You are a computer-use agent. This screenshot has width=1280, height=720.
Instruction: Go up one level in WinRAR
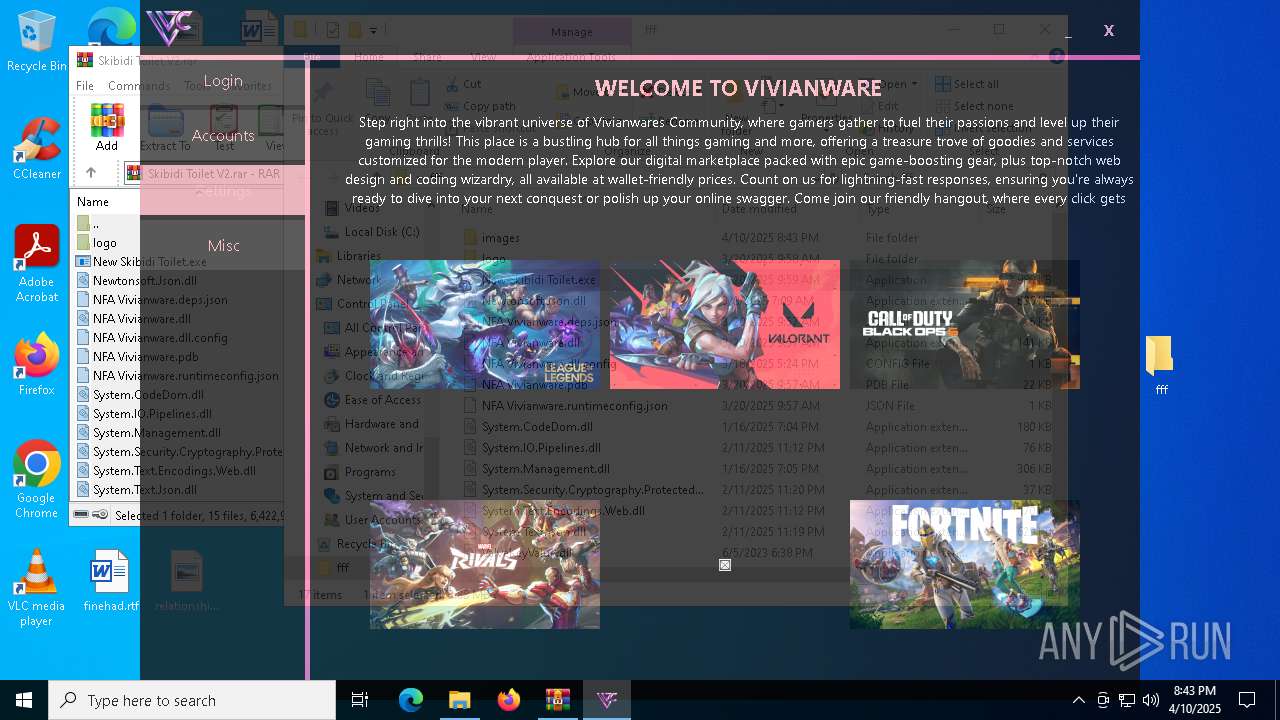pos(91,173)
